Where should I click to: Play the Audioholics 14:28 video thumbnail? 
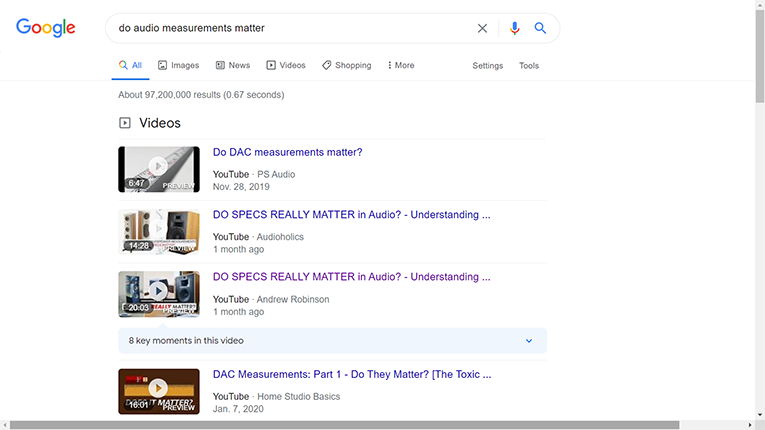click(x=159, y=232)
